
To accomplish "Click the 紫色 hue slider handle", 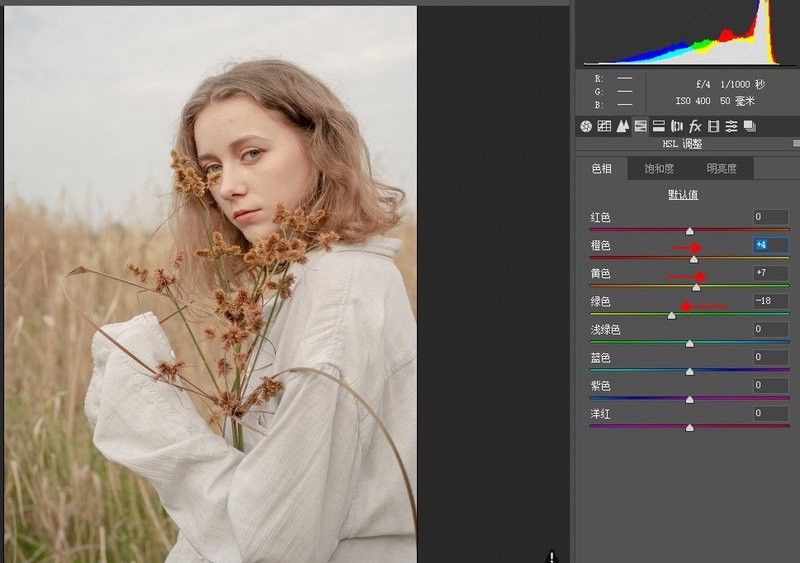I will (689, 400).
